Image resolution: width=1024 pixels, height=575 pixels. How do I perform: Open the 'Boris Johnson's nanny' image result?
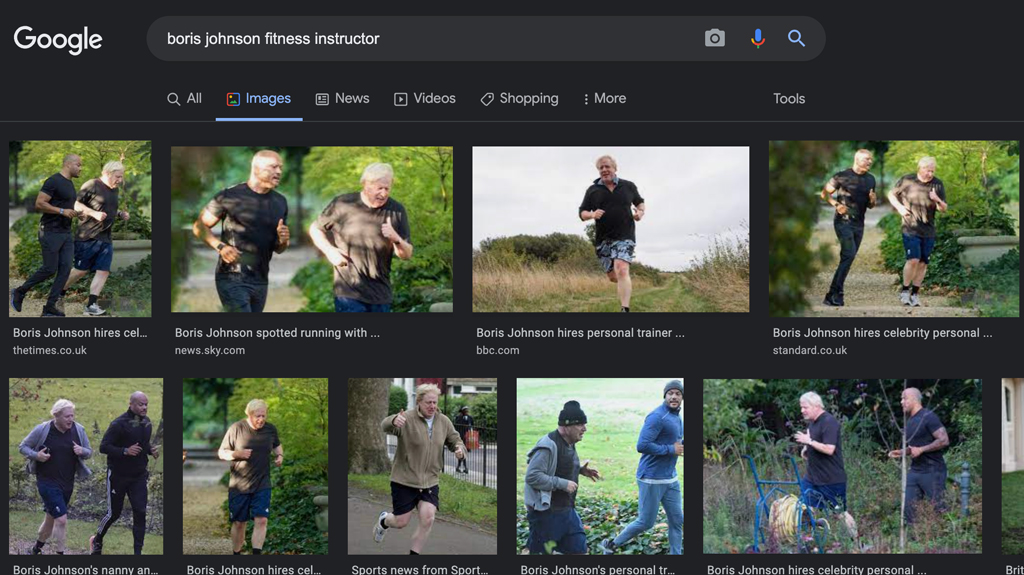click(x=85, y=466)
